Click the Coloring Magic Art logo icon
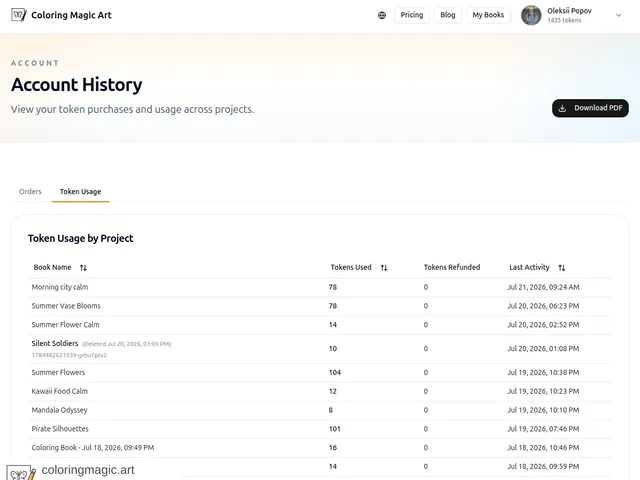 [19, 15]
